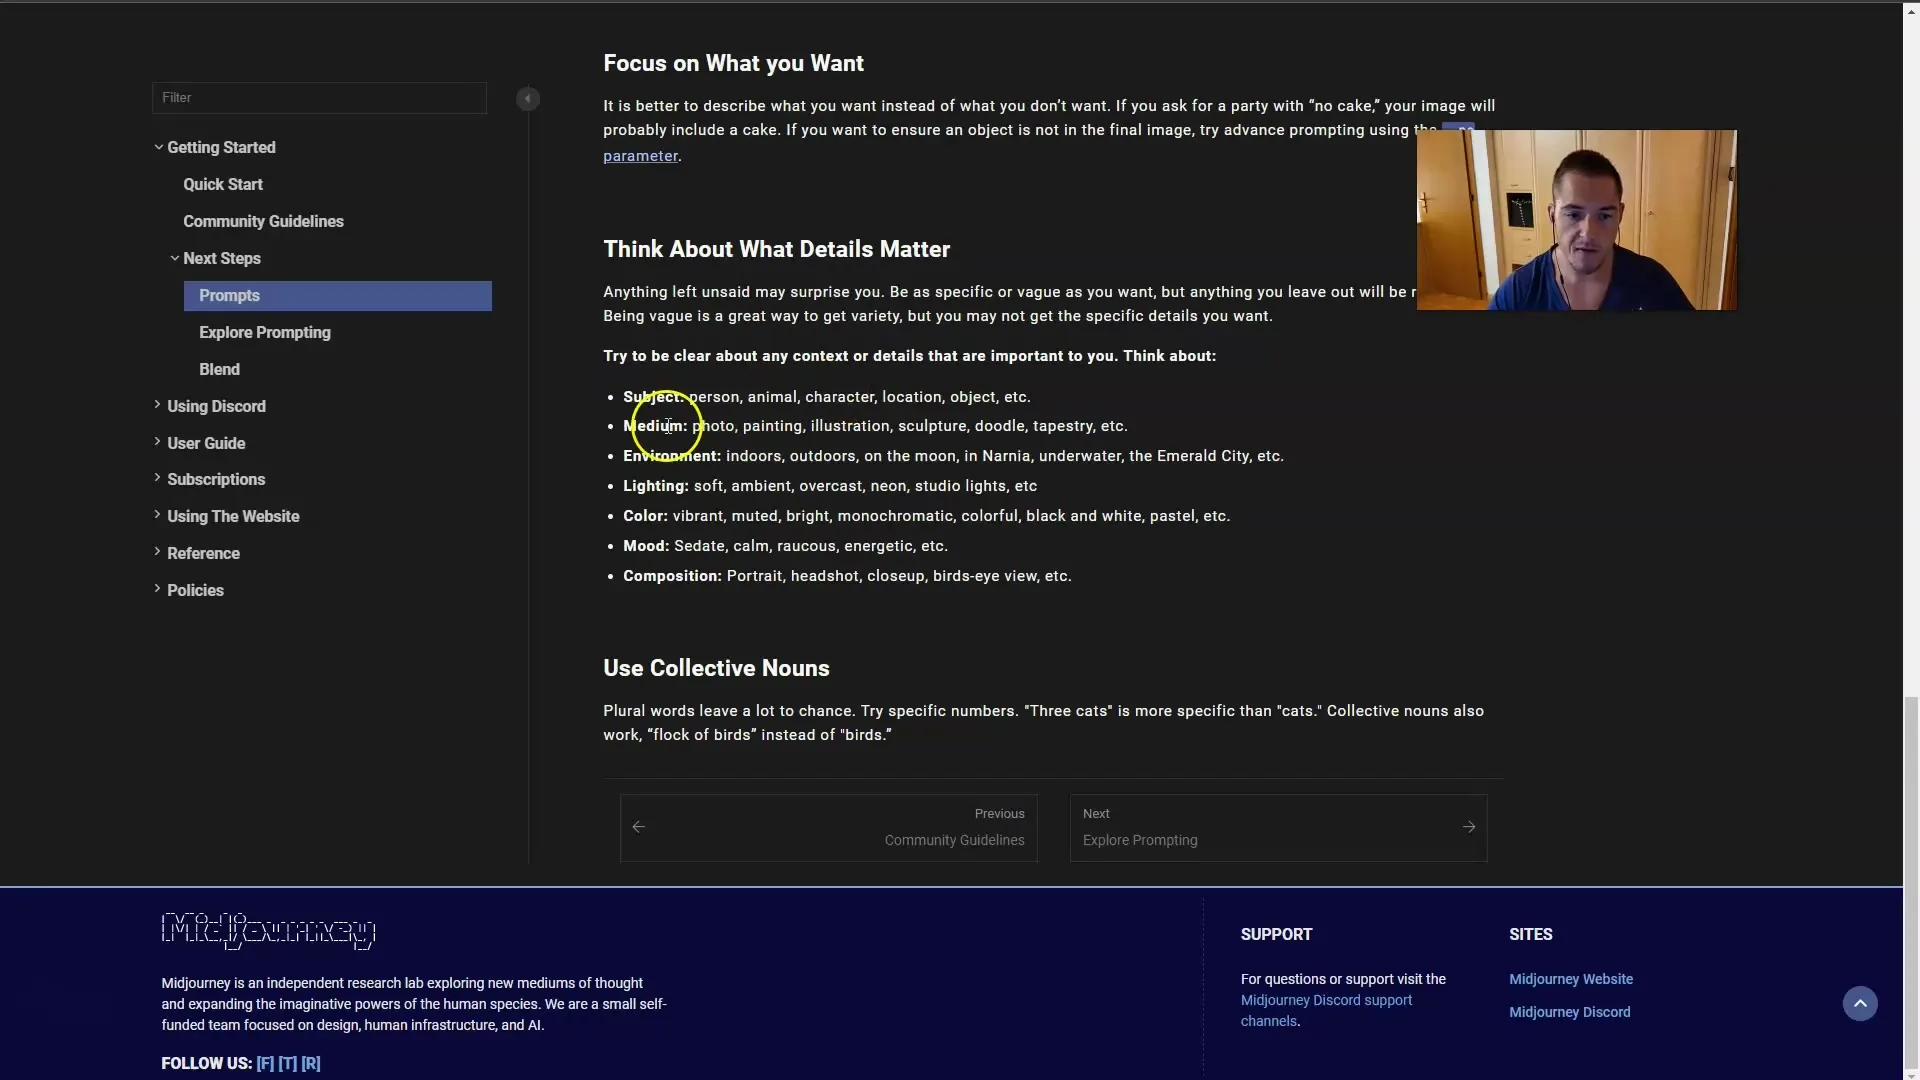The image size is (1920, 1080).
Task: Open Quick Start page
Action: (x=223, y=185)
